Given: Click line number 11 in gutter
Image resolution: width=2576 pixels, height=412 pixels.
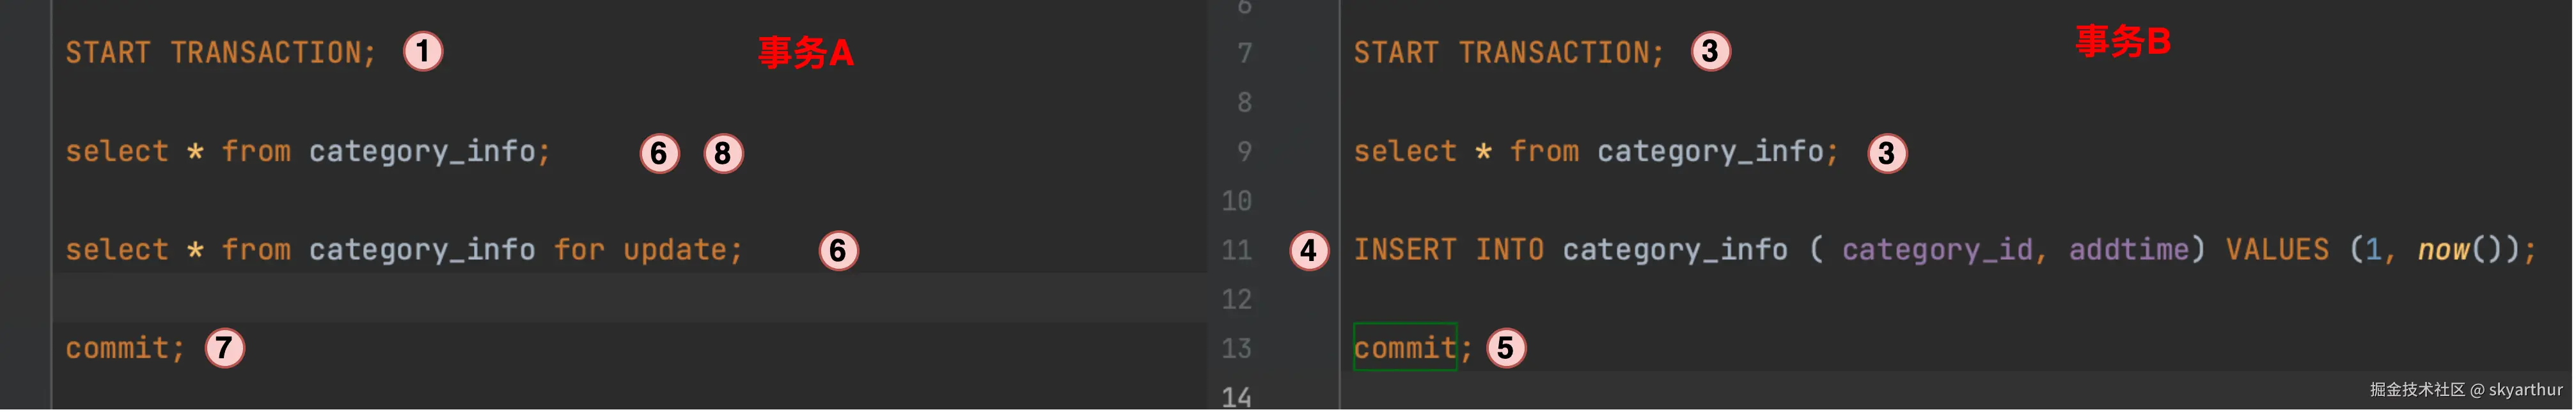Looking at the screenshot, I should 1237,250.
